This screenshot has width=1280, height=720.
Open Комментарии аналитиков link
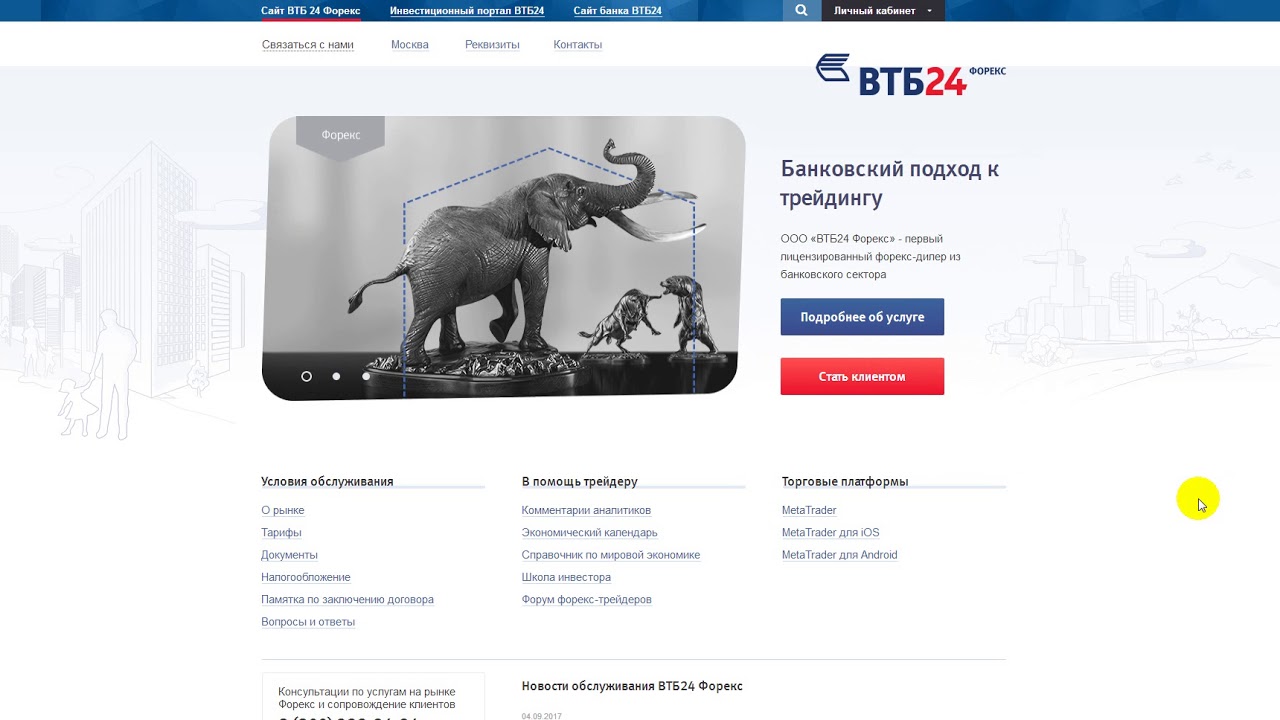(586, 511)
